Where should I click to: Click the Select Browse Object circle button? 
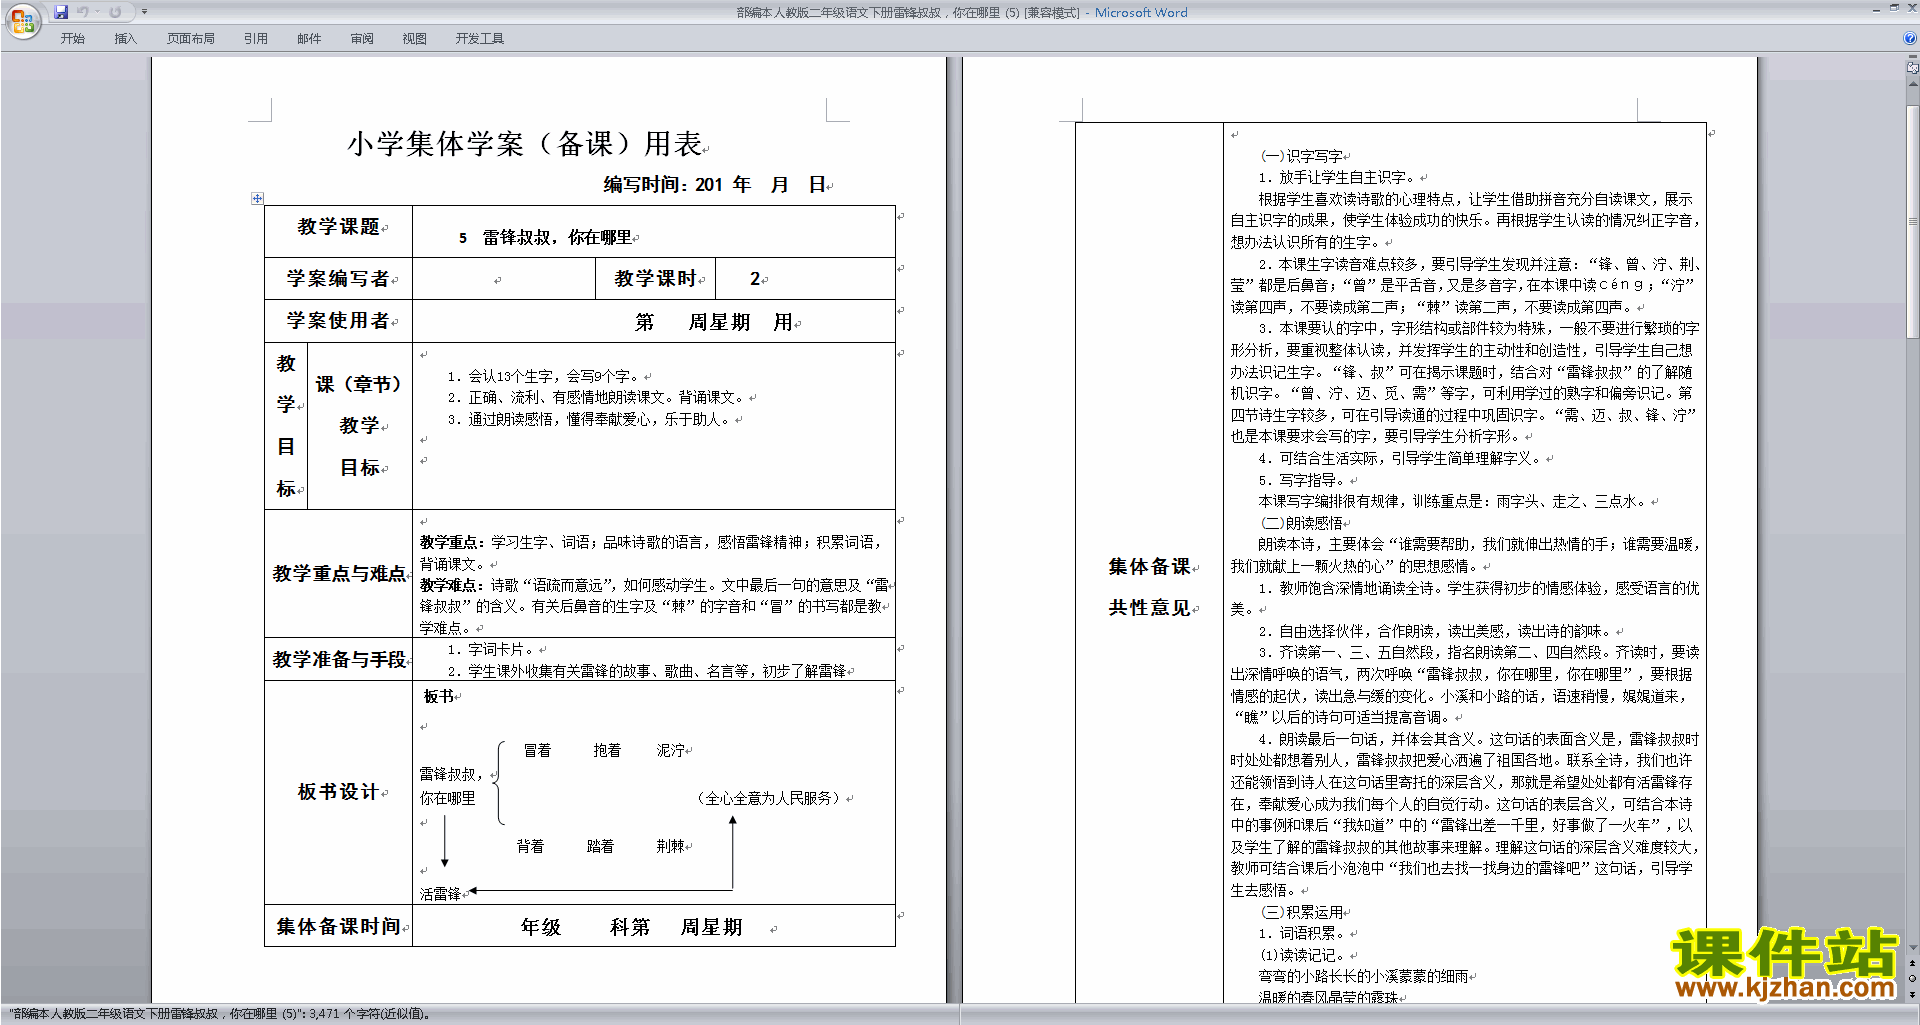pos(1913,979)
